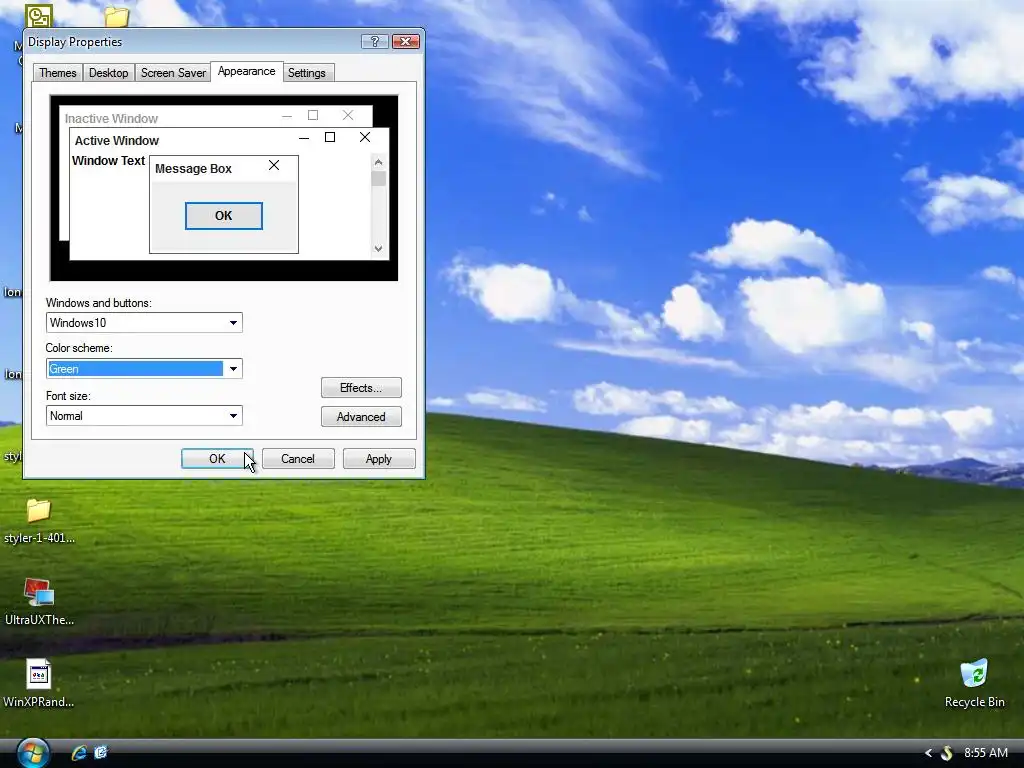
Task: Click the Active Window preview title text
Action: (117, 140)
